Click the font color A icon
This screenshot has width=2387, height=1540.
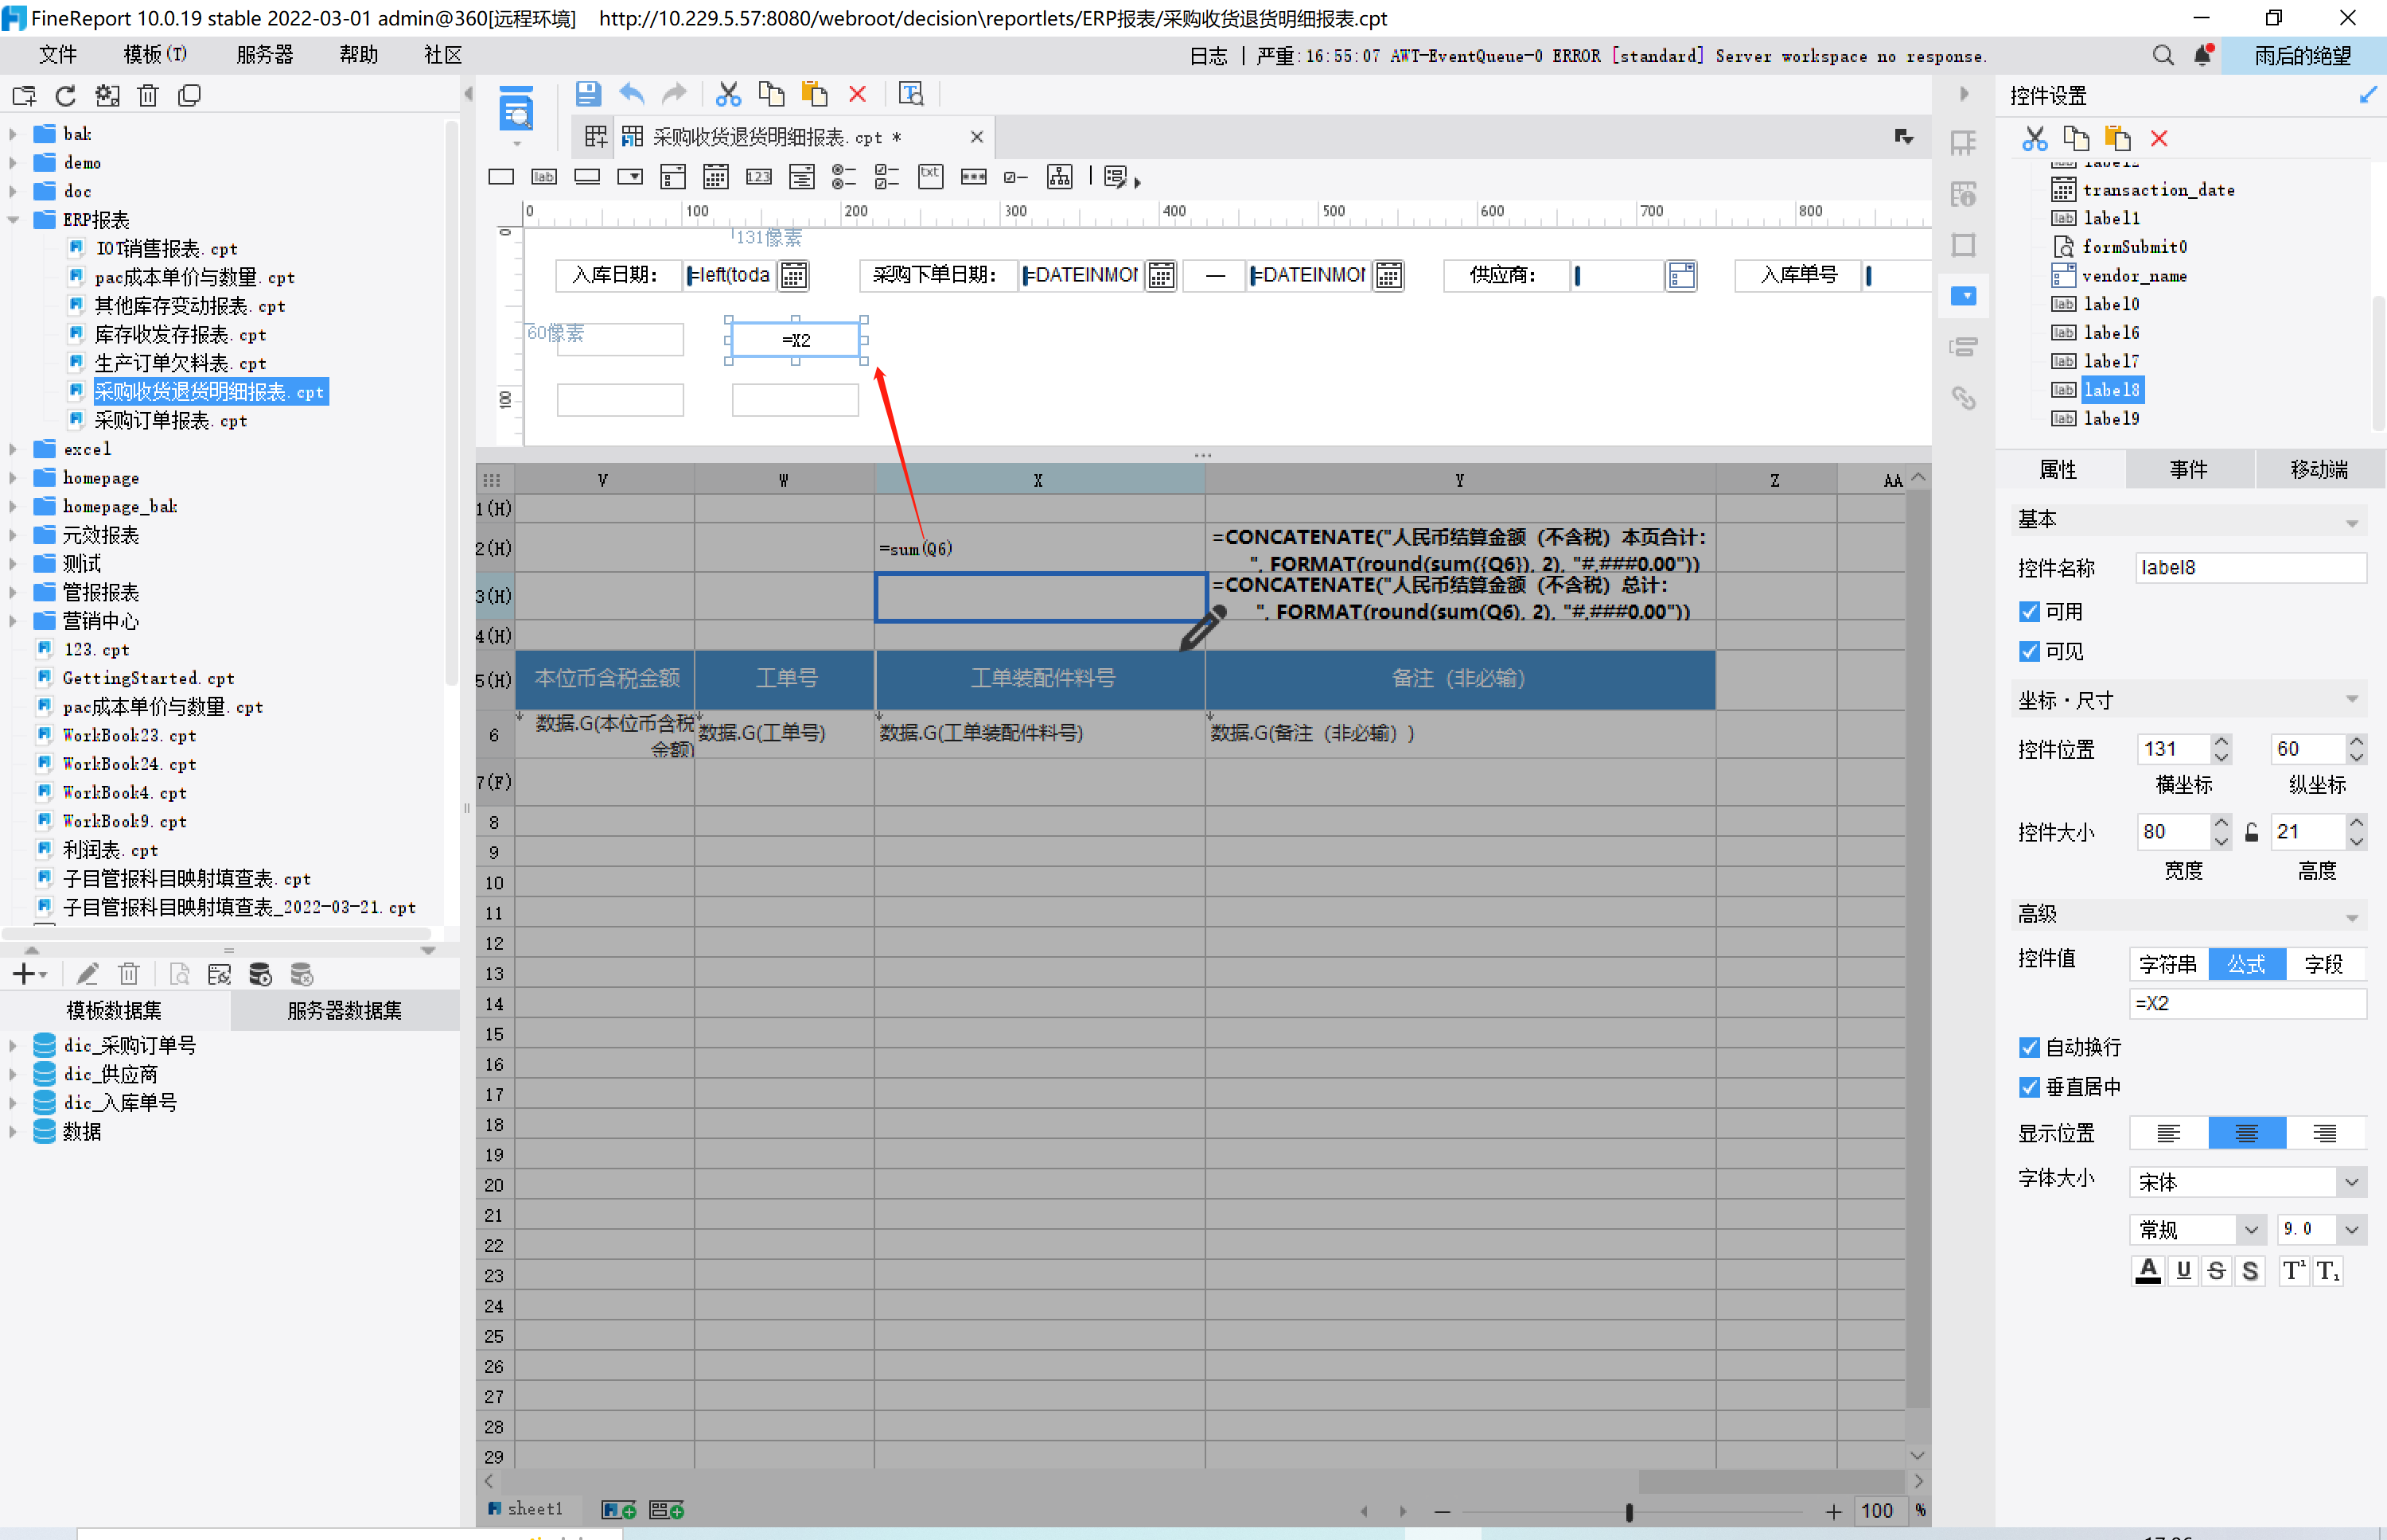(x=2148, y=1270)
